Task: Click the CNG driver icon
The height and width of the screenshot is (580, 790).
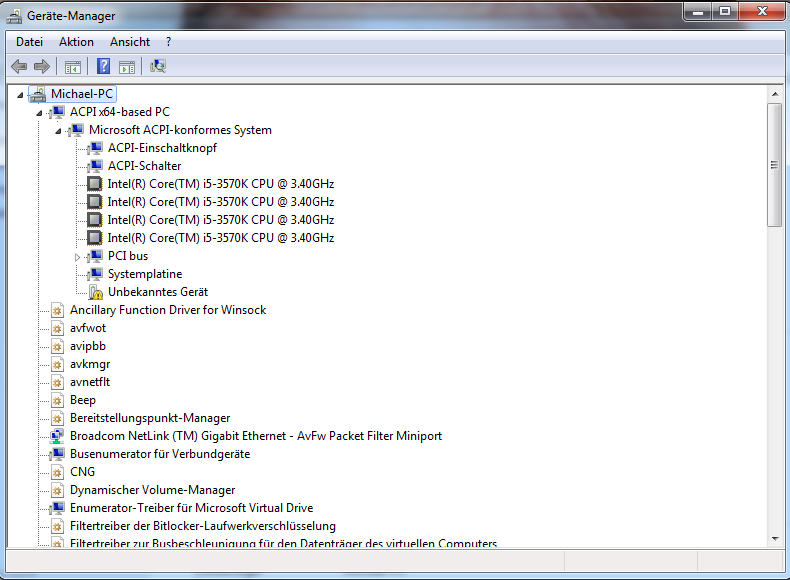Action: [x=57, y=472]
